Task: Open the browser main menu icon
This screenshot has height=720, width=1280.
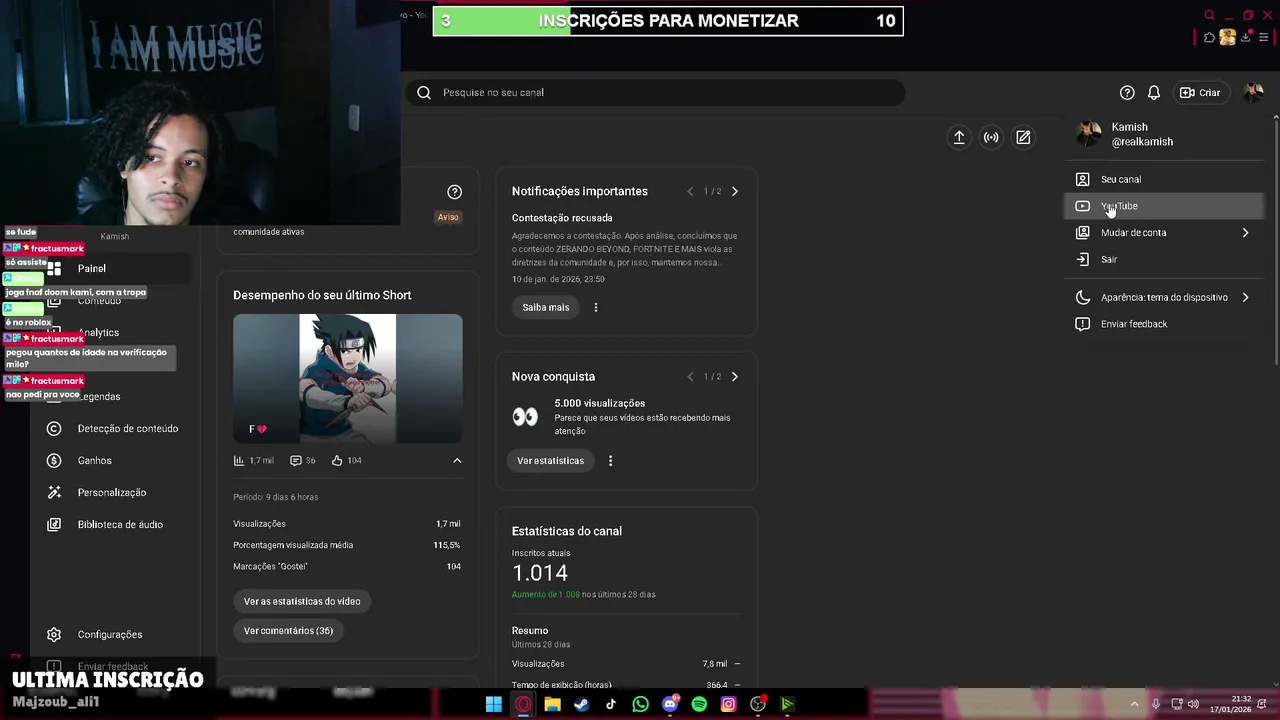Action: click(x=1264, y=38)
